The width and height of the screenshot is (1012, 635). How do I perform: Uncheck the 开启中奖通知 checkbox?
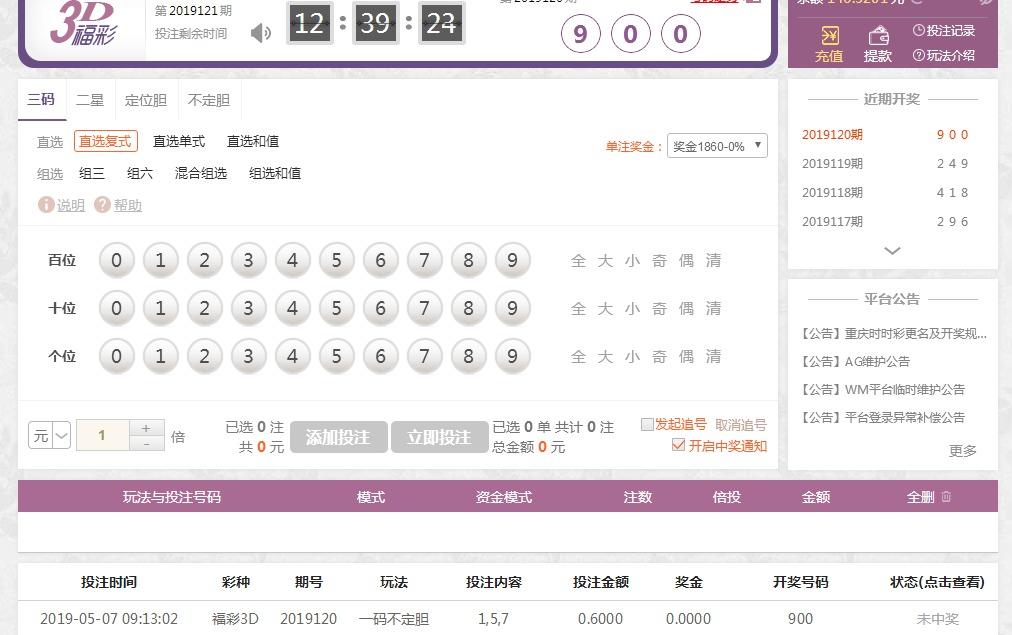pyautogui.click(x=679, y=446)
